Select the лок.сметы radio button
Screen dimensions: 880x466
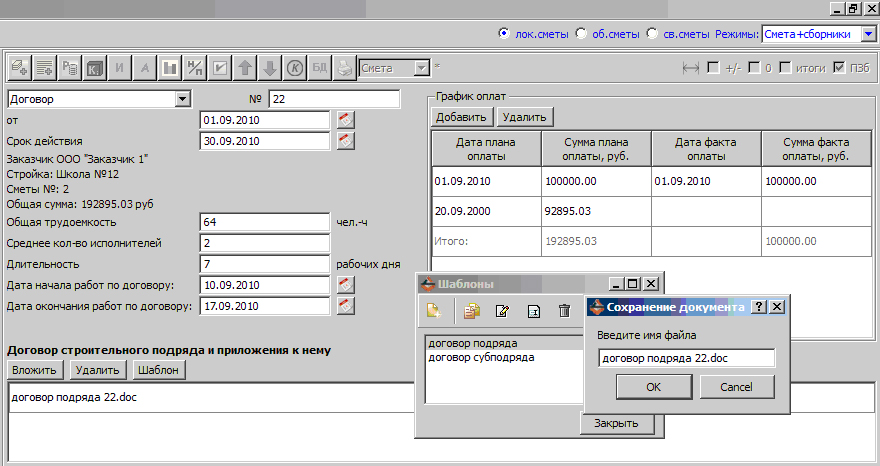(504, 34)
